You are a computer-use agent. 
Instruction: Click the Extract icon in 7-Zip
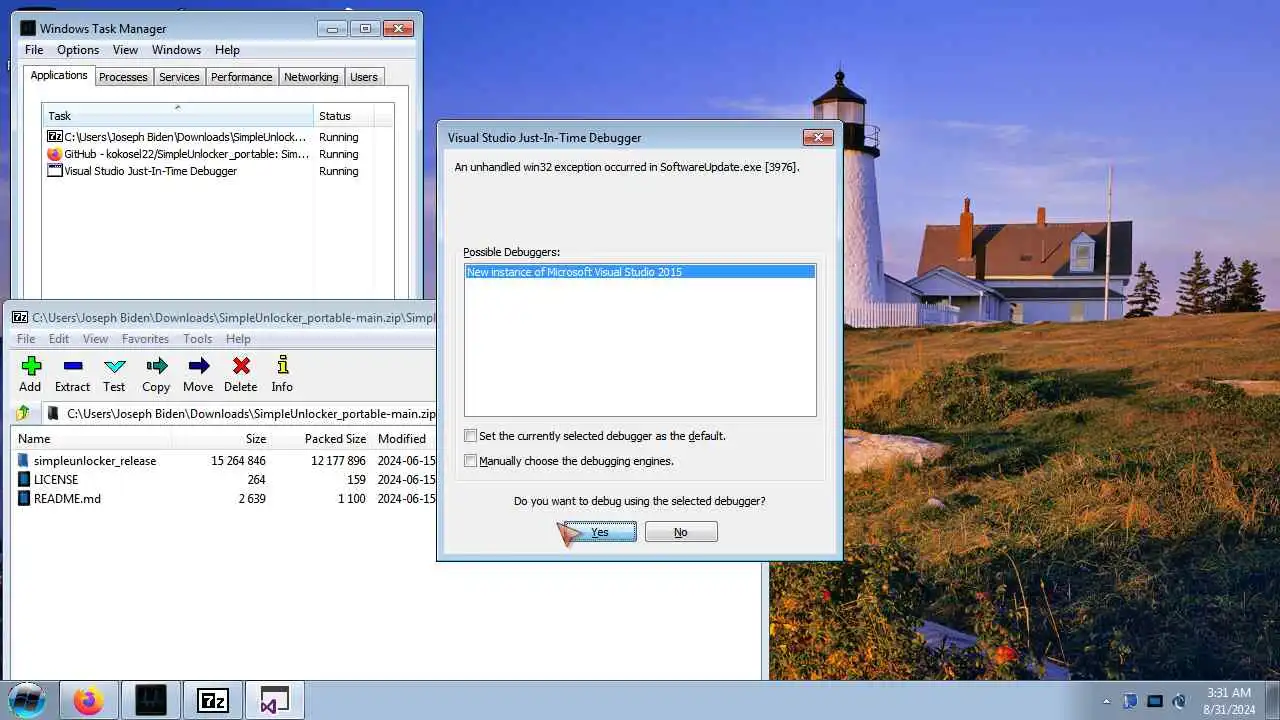click(72, 366)
